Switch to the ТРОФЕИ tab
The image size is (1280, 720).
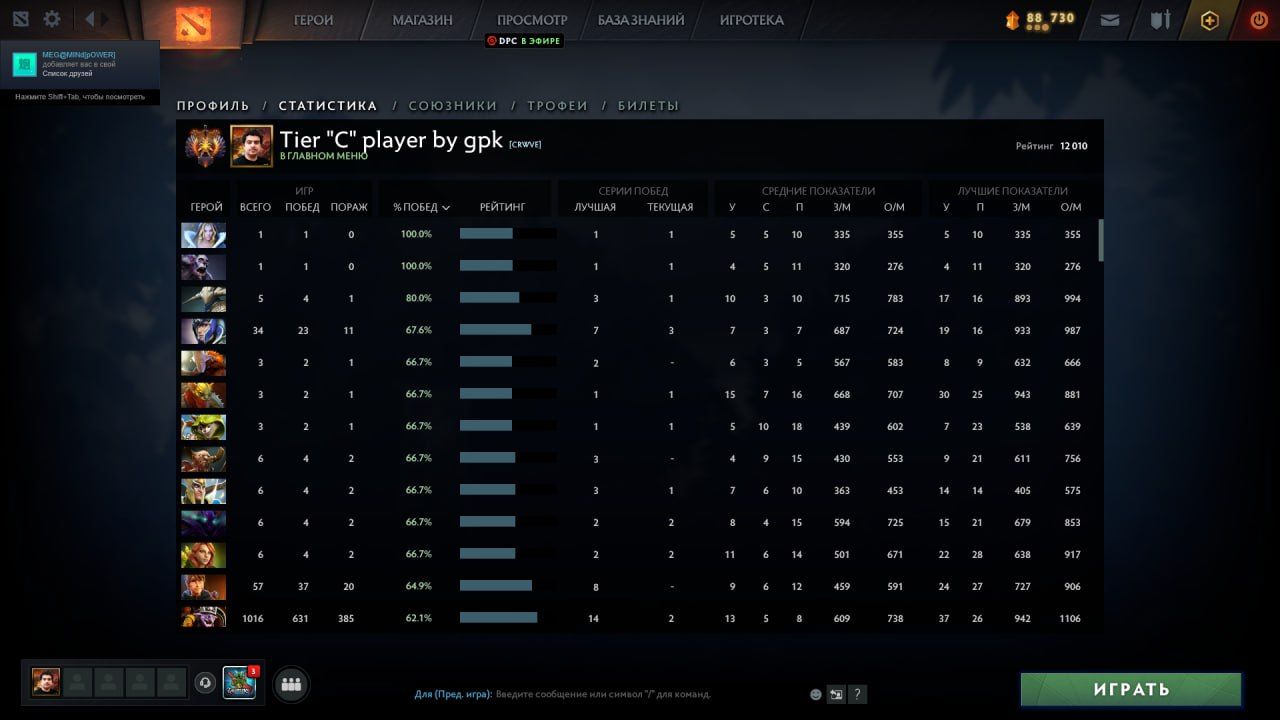tap(557, 105)
